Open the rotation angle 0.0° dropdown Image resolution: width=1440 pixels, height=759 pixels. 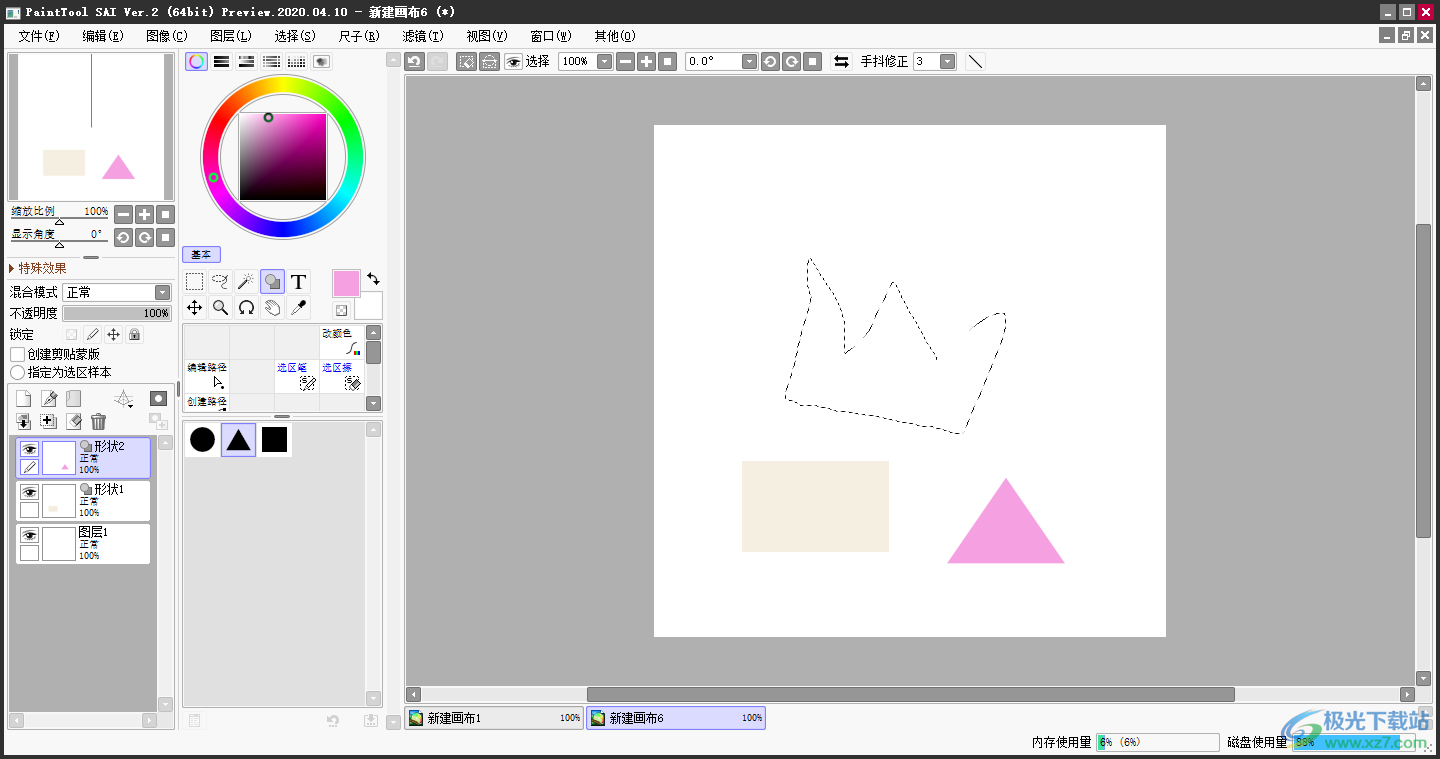point(749,61)
